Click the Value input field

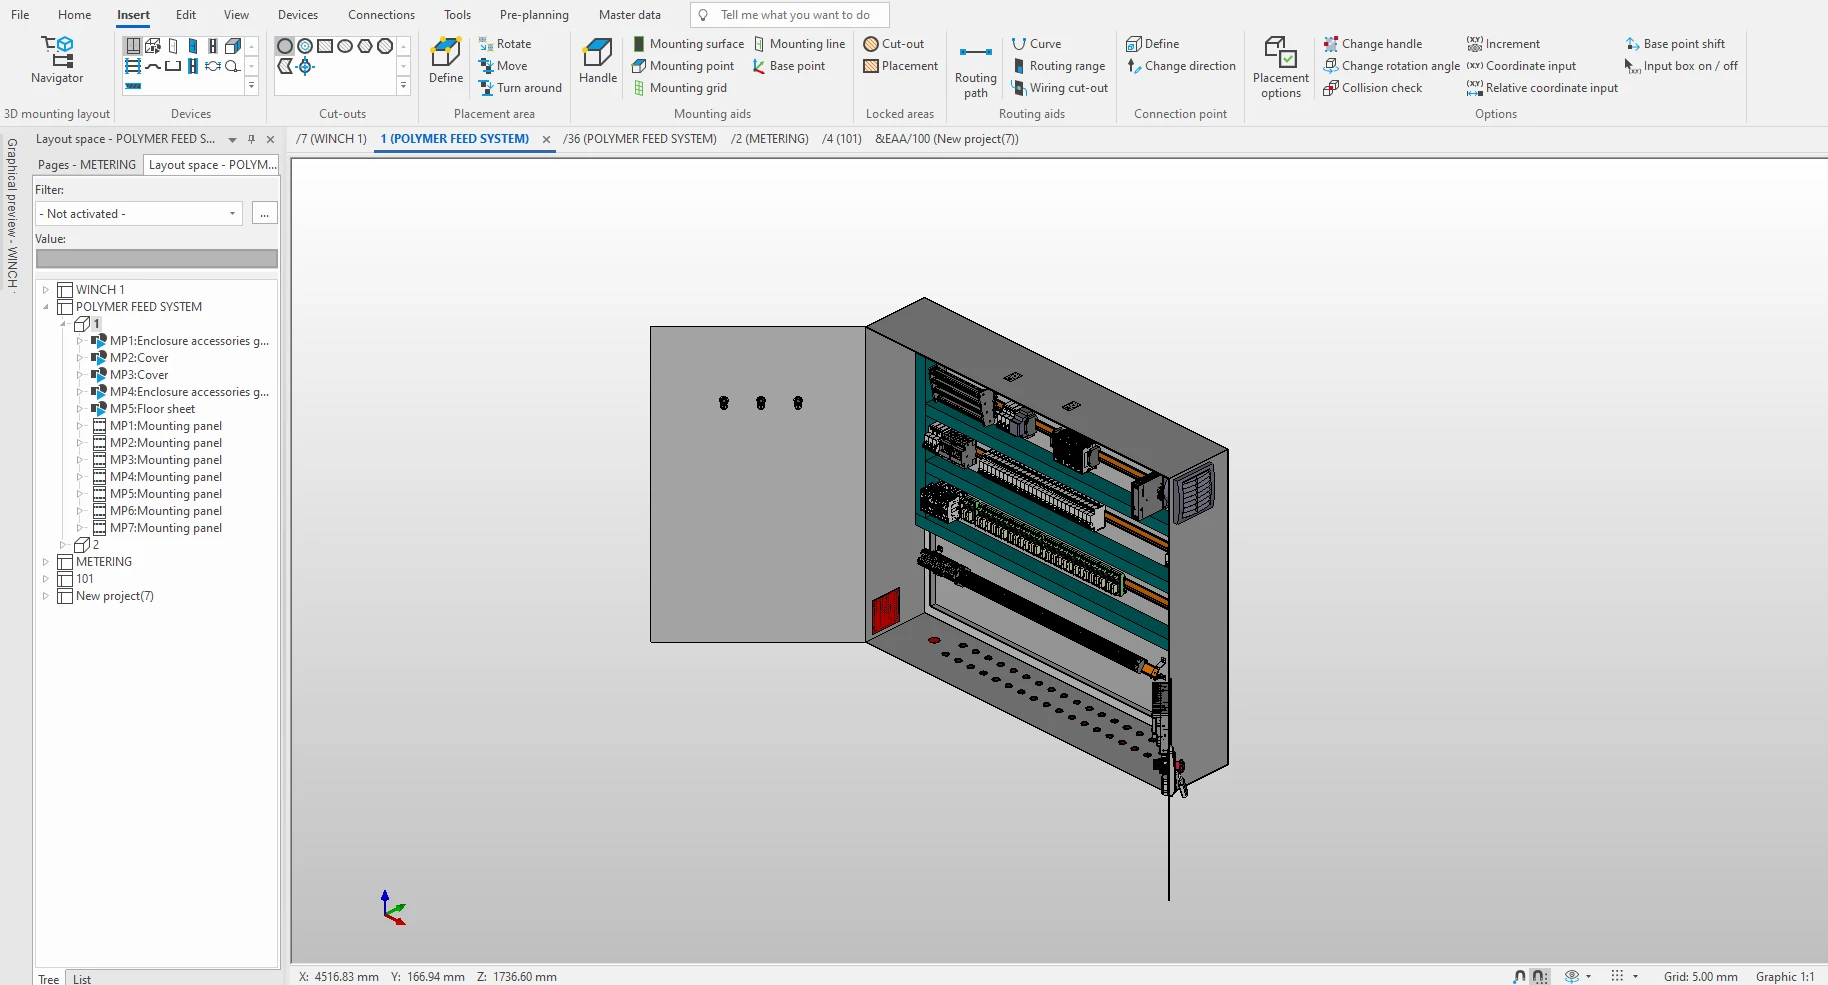coord(156,259)
